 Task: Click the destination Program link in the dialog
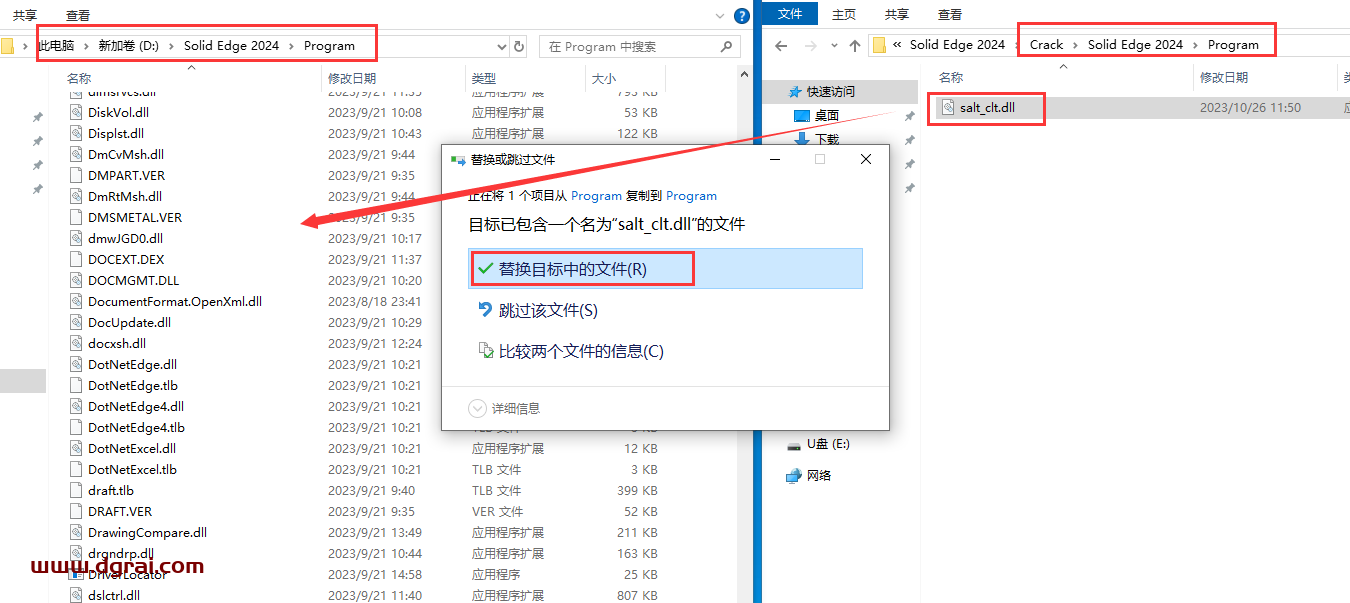(691, 195)
